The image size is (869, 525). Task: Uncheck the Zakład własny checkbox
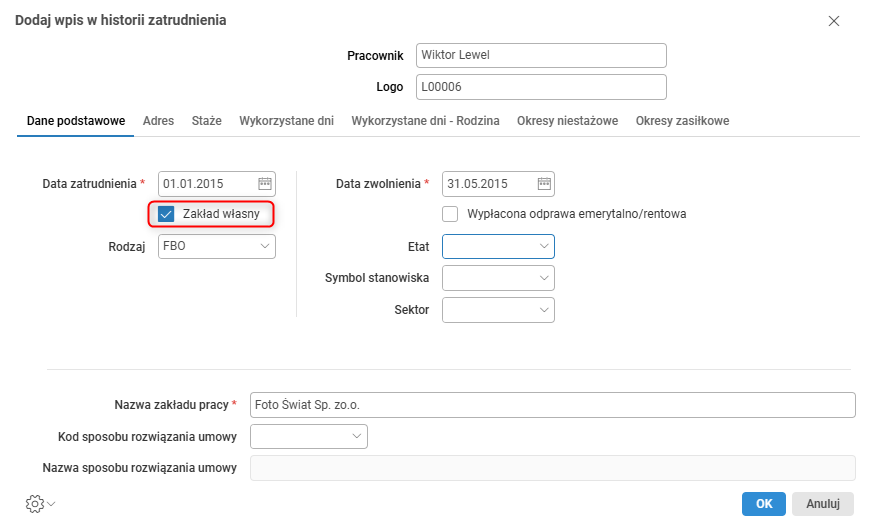point(167,214)
